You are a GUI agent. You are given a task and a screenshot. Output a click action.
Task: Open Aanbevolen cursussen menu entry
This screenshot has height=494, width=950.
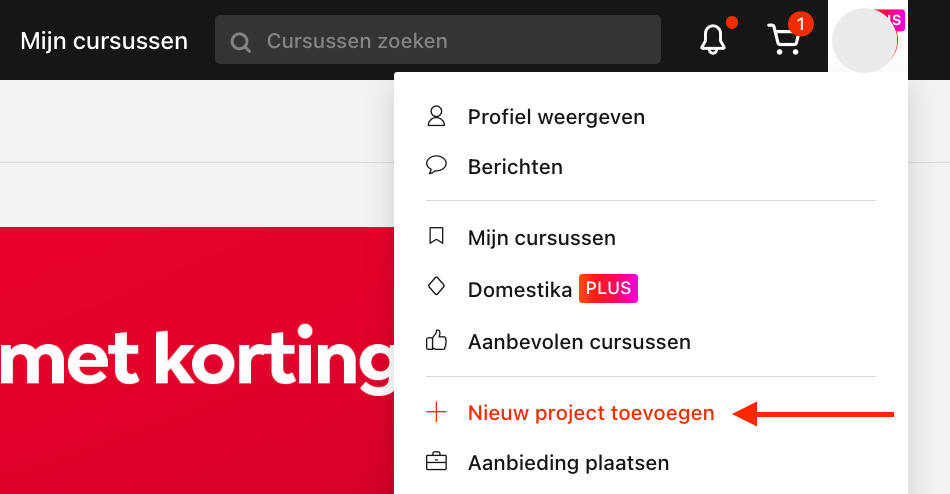click(x=579, y=342)
